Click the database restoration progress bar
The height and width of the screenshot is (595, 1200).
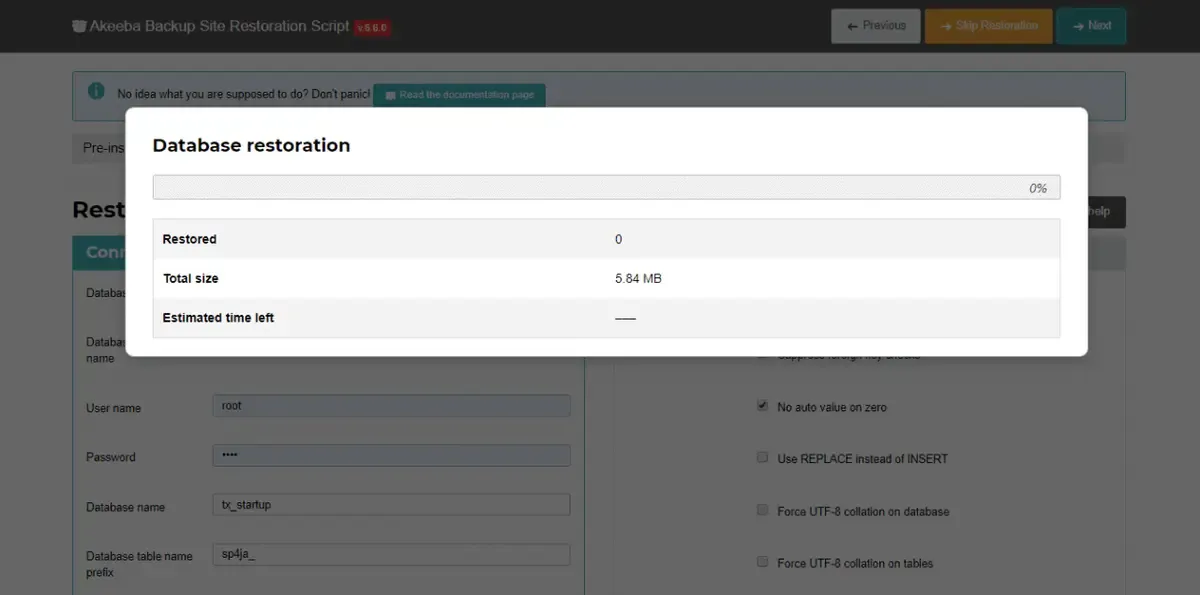click(x=606, y=188)
